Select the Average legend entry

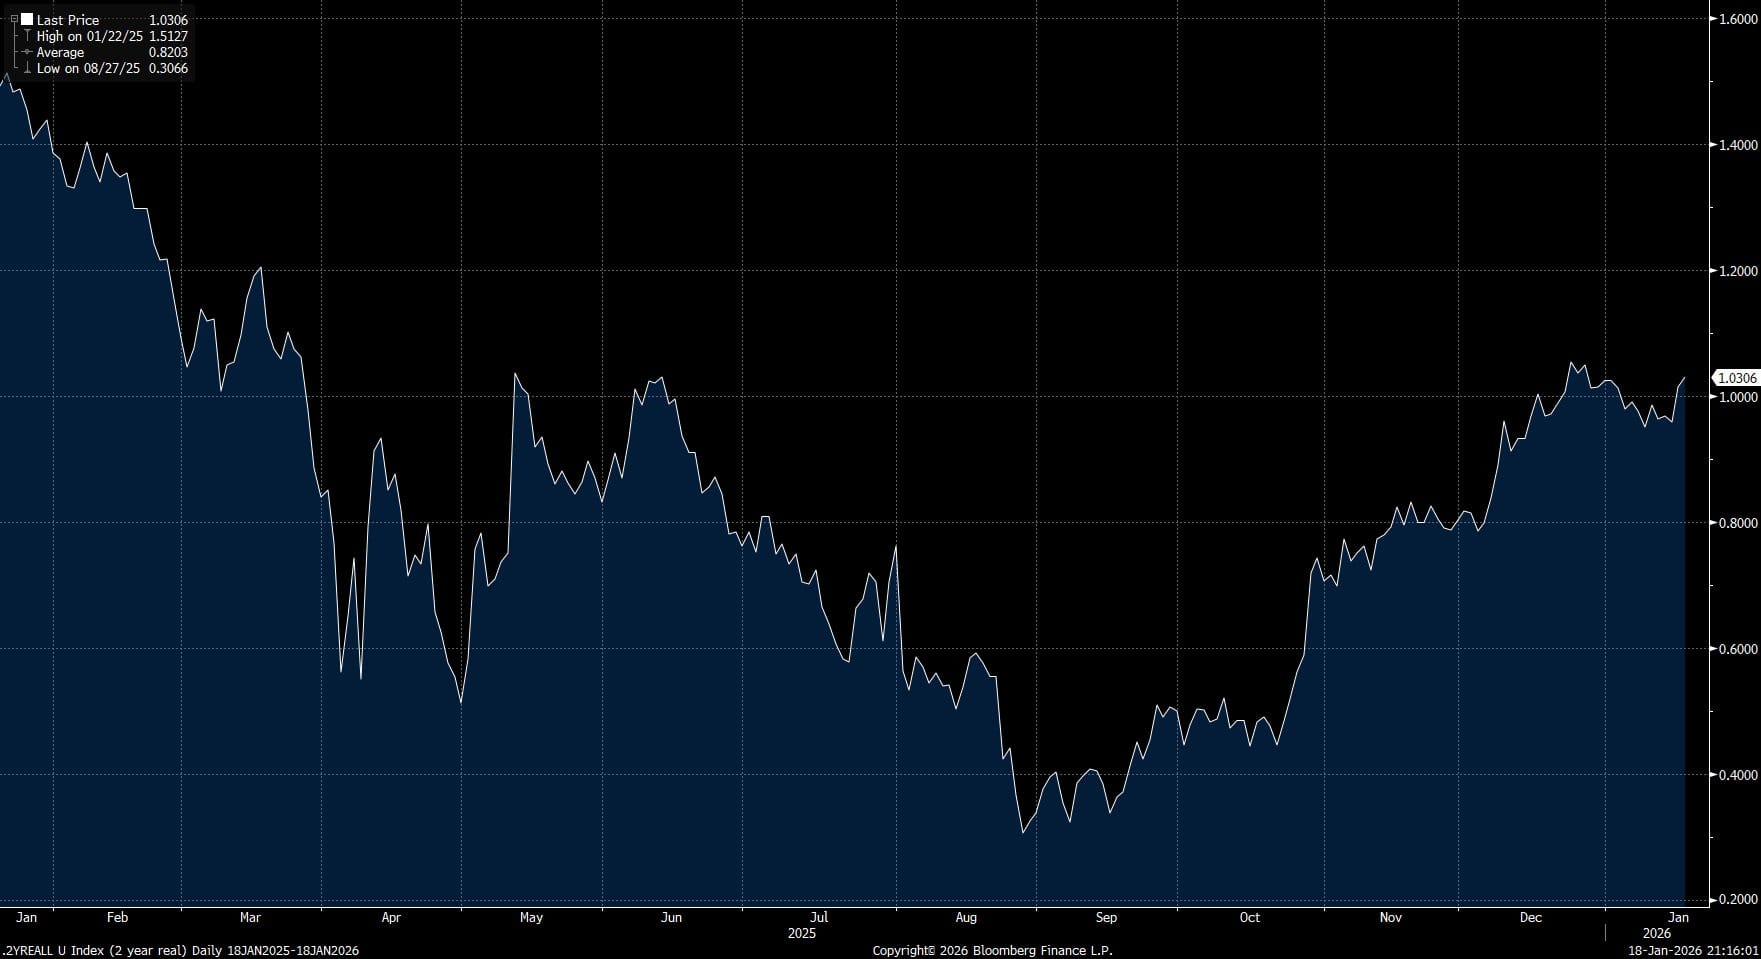click(x=60, y=52)
